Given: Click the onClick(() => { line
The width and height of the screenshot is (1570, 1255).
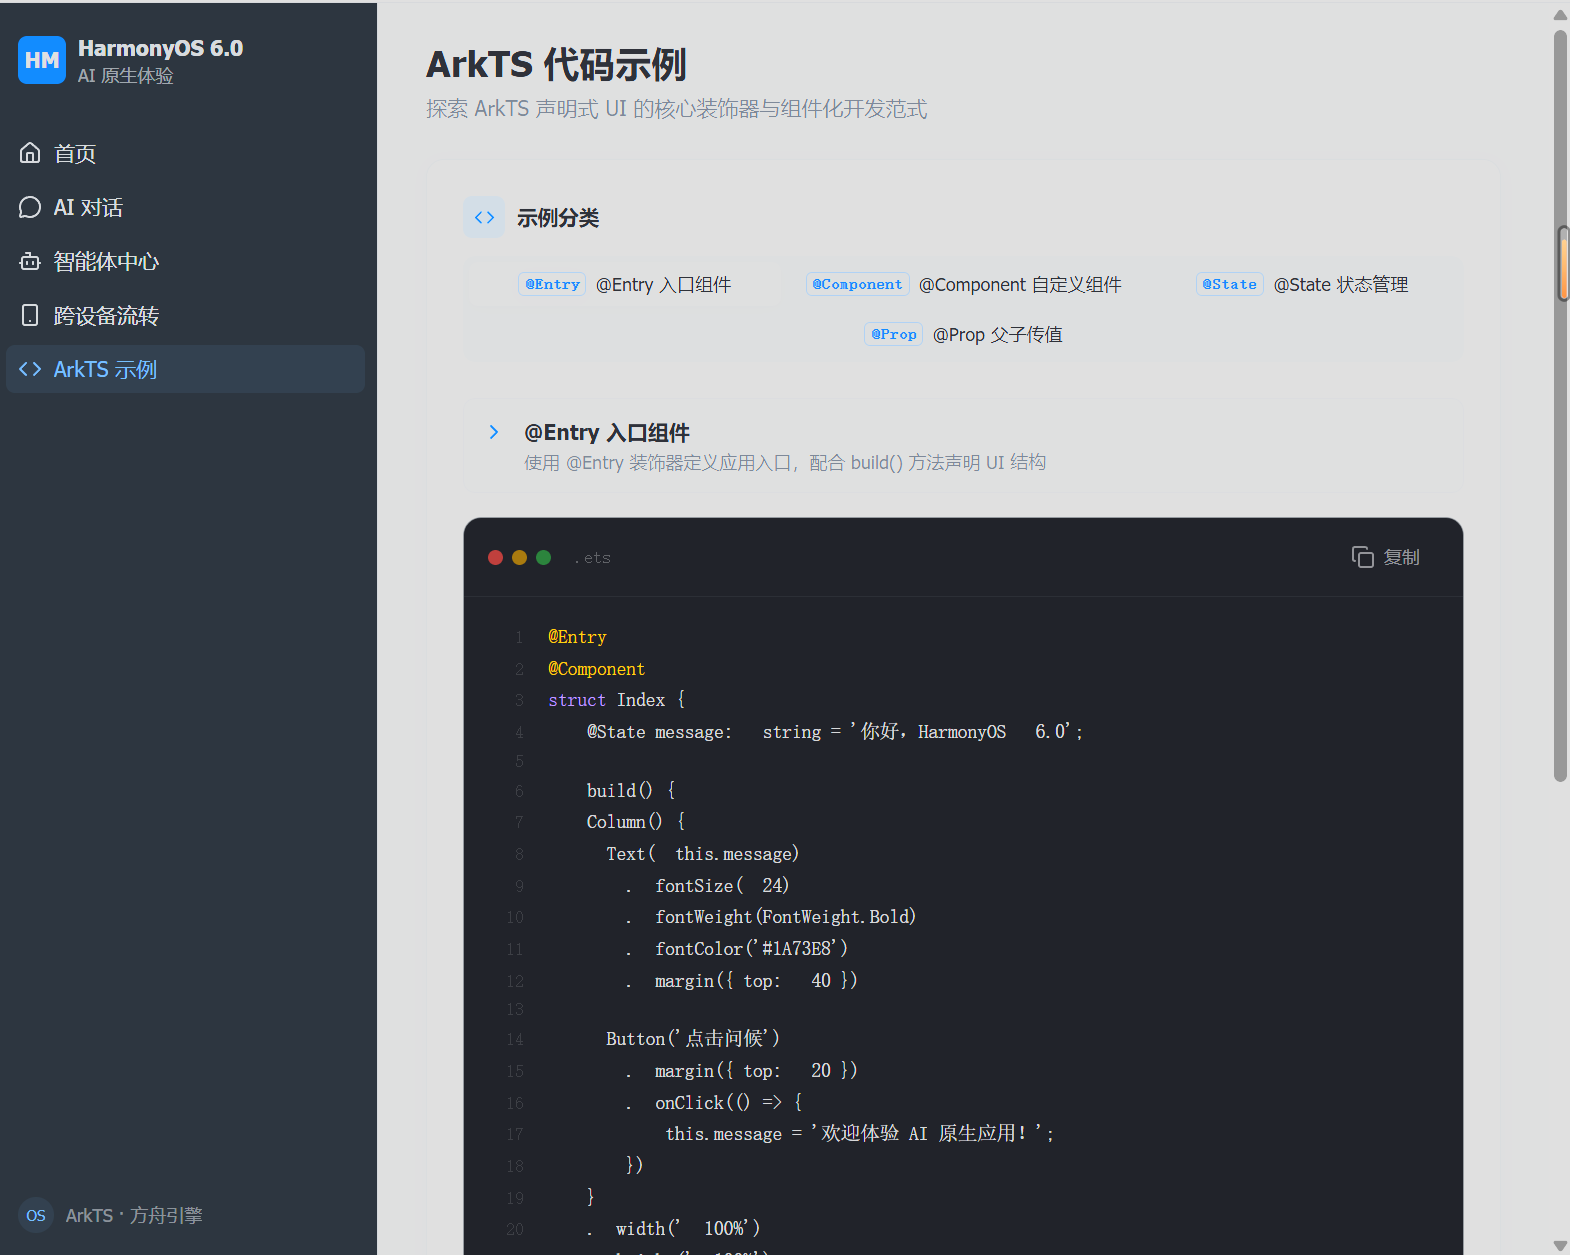Looking at the screenshot, I should [714, 1102].
